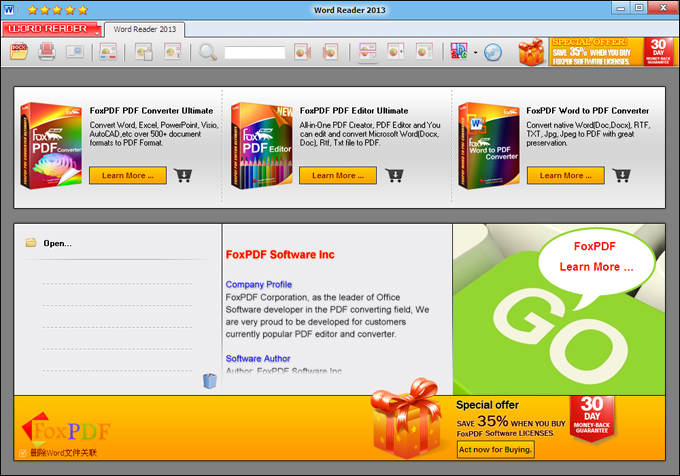Click the blue recycle bin icon
The image size is (680, 476).
[x=210, y=380]
